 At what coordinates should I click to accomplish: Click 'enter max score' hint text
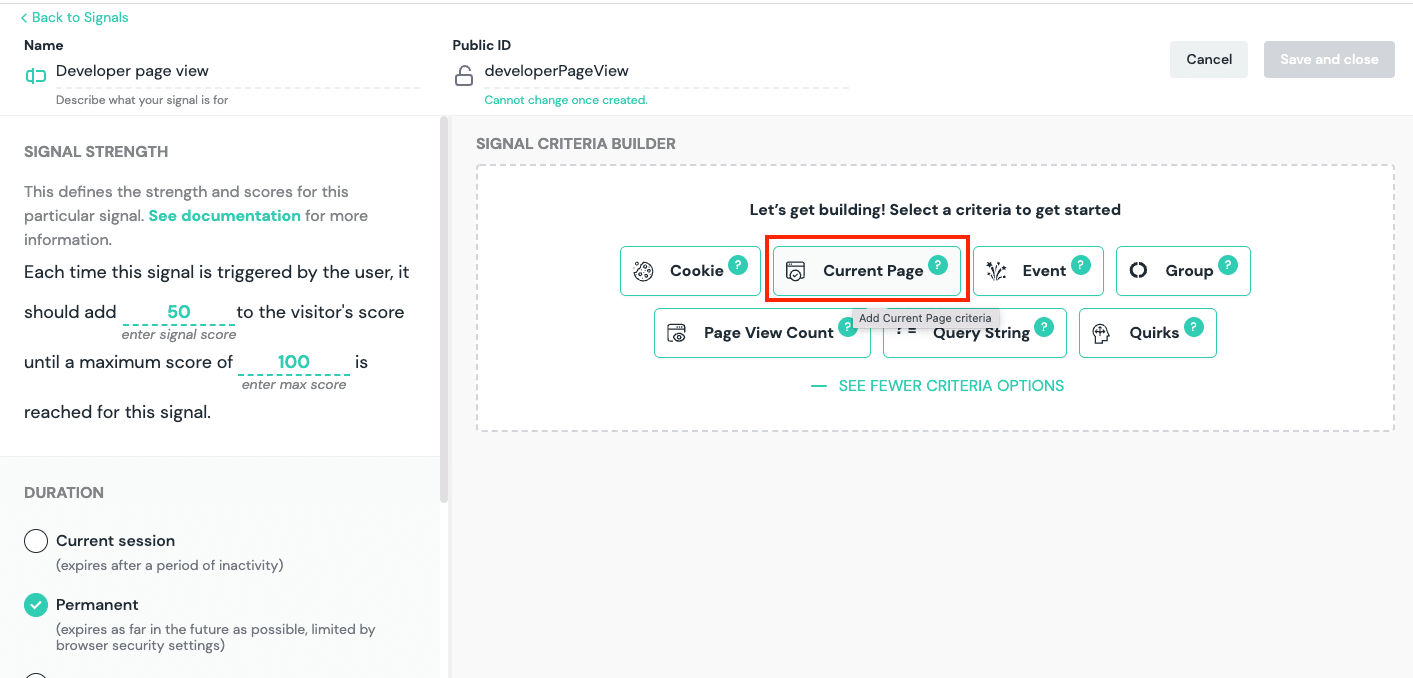coord(294,385)
